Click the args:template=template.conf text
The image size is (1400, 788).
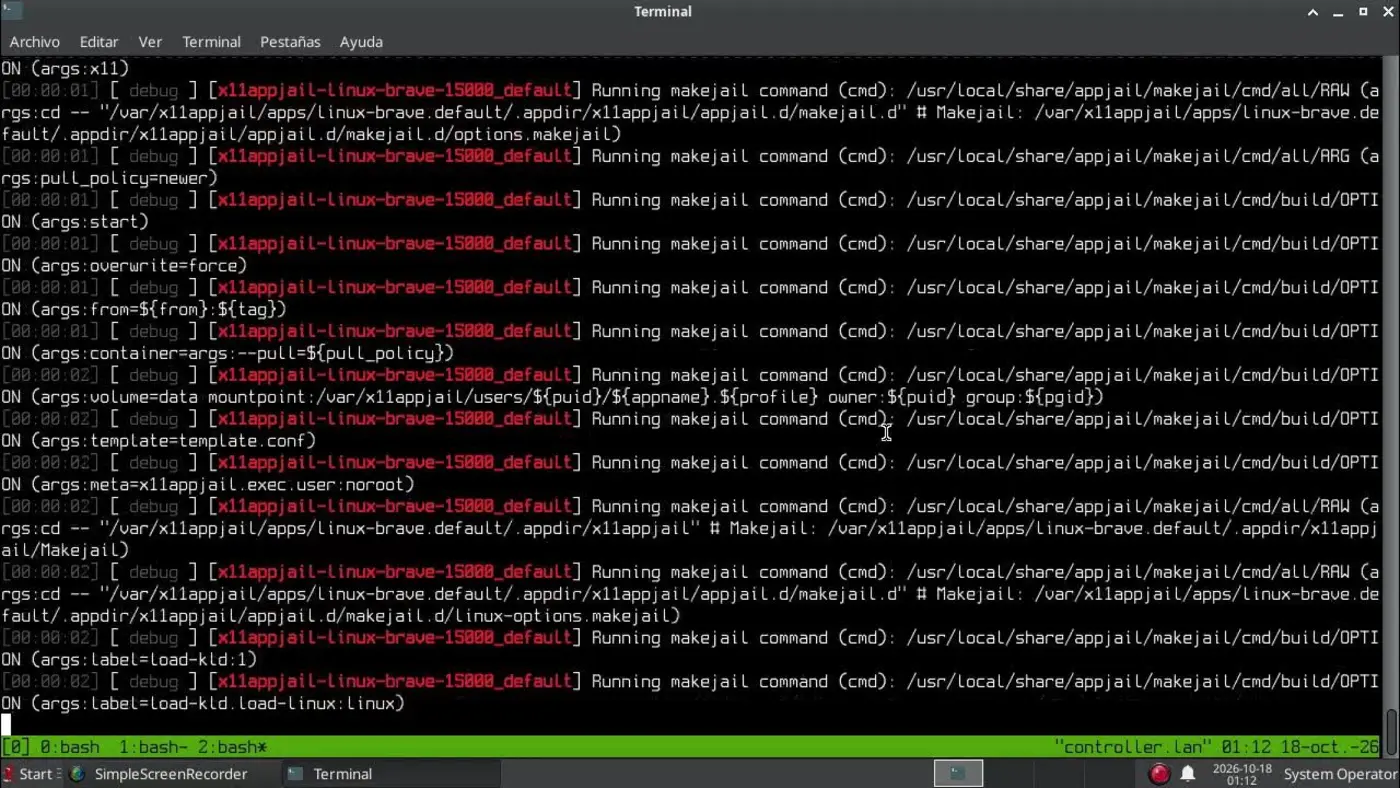click(173, 441)
